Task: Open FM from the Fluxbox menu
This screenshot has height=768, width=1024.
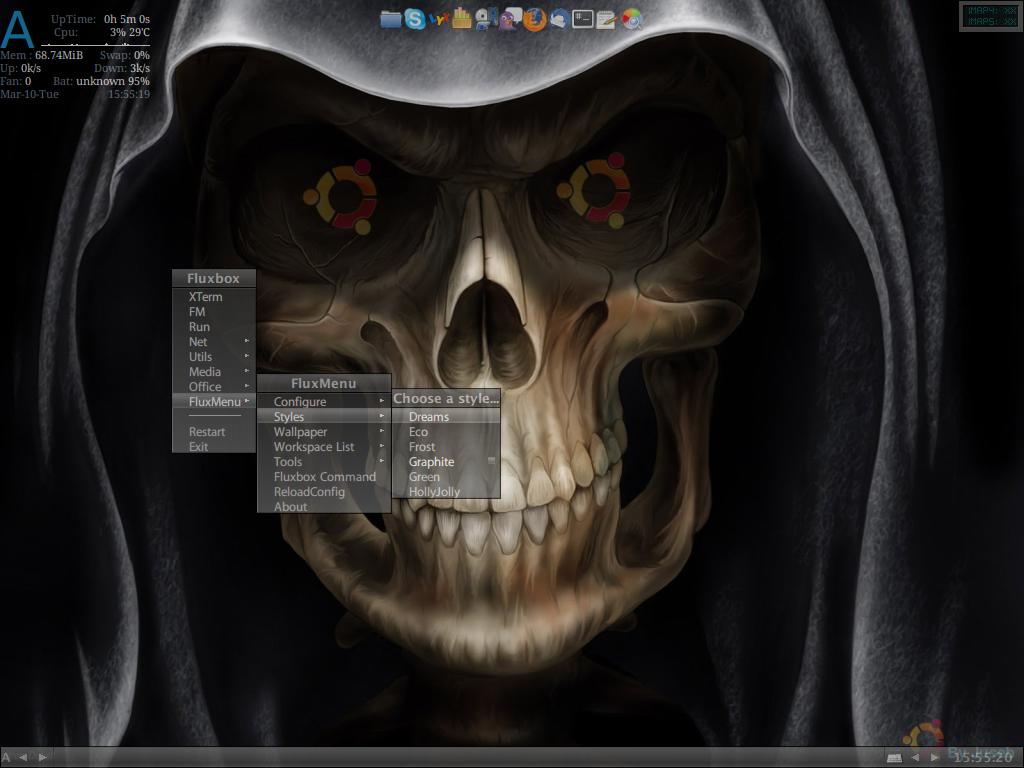Action: [214, 312]
